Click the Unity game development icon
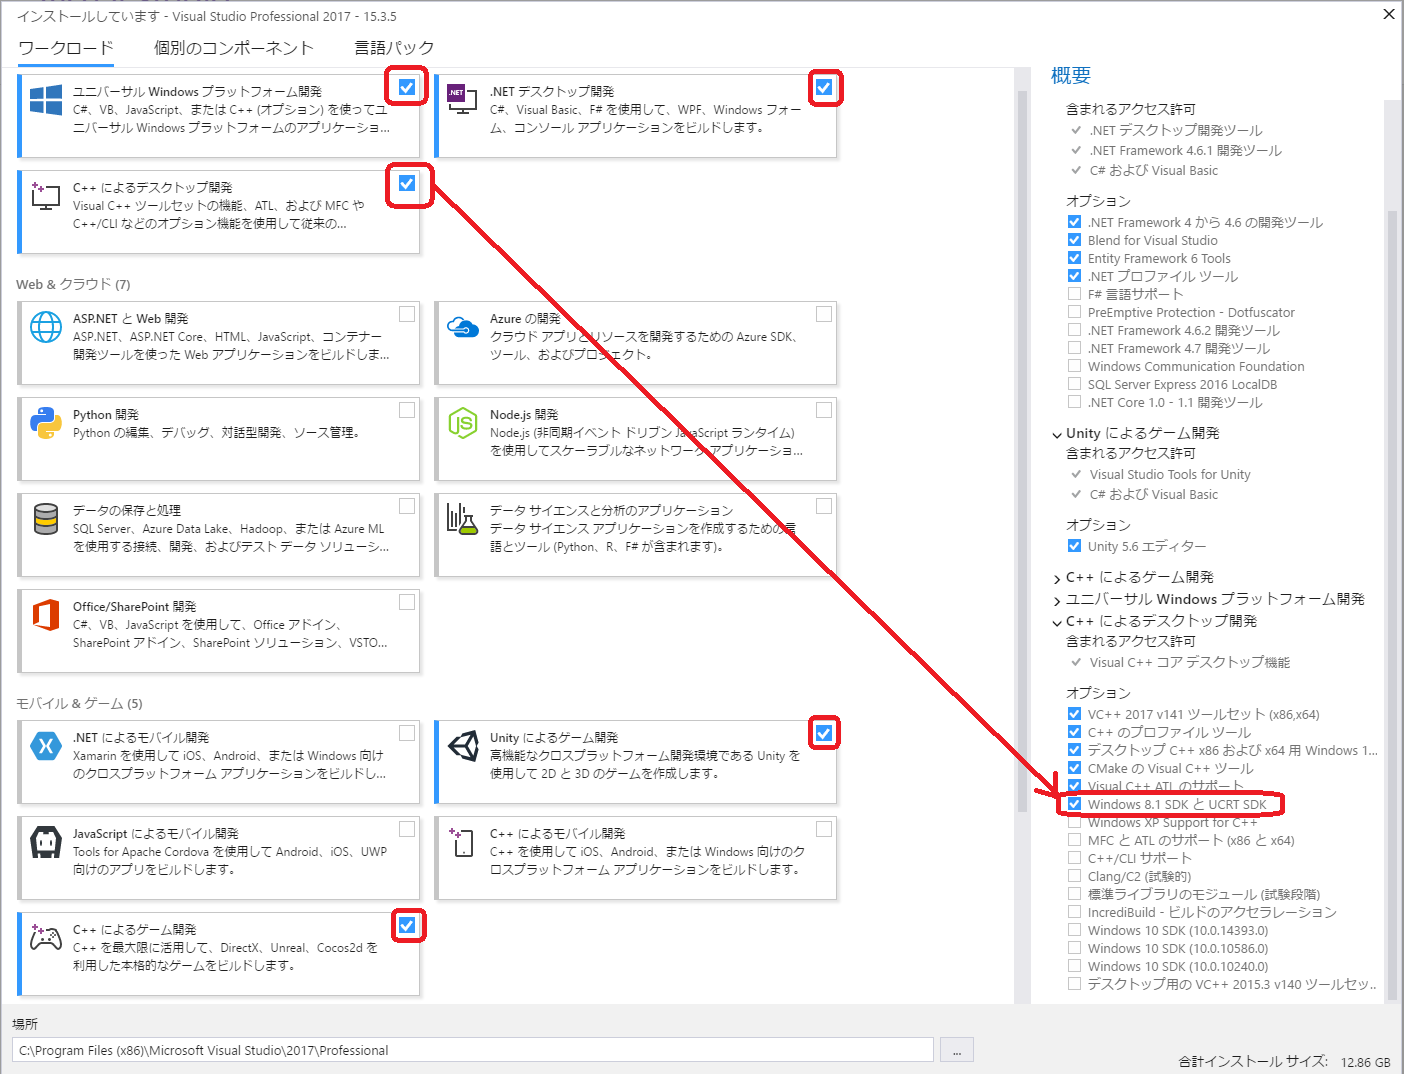This screenshot has width=1404, height=1074. tap(463, 746)
